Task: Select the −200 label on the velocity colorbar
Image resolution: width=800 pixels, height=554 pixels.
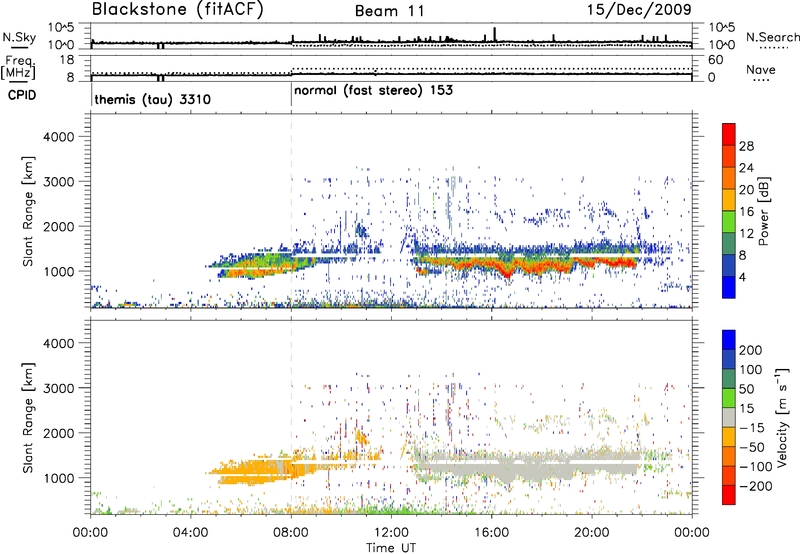Action: (756, 486)
